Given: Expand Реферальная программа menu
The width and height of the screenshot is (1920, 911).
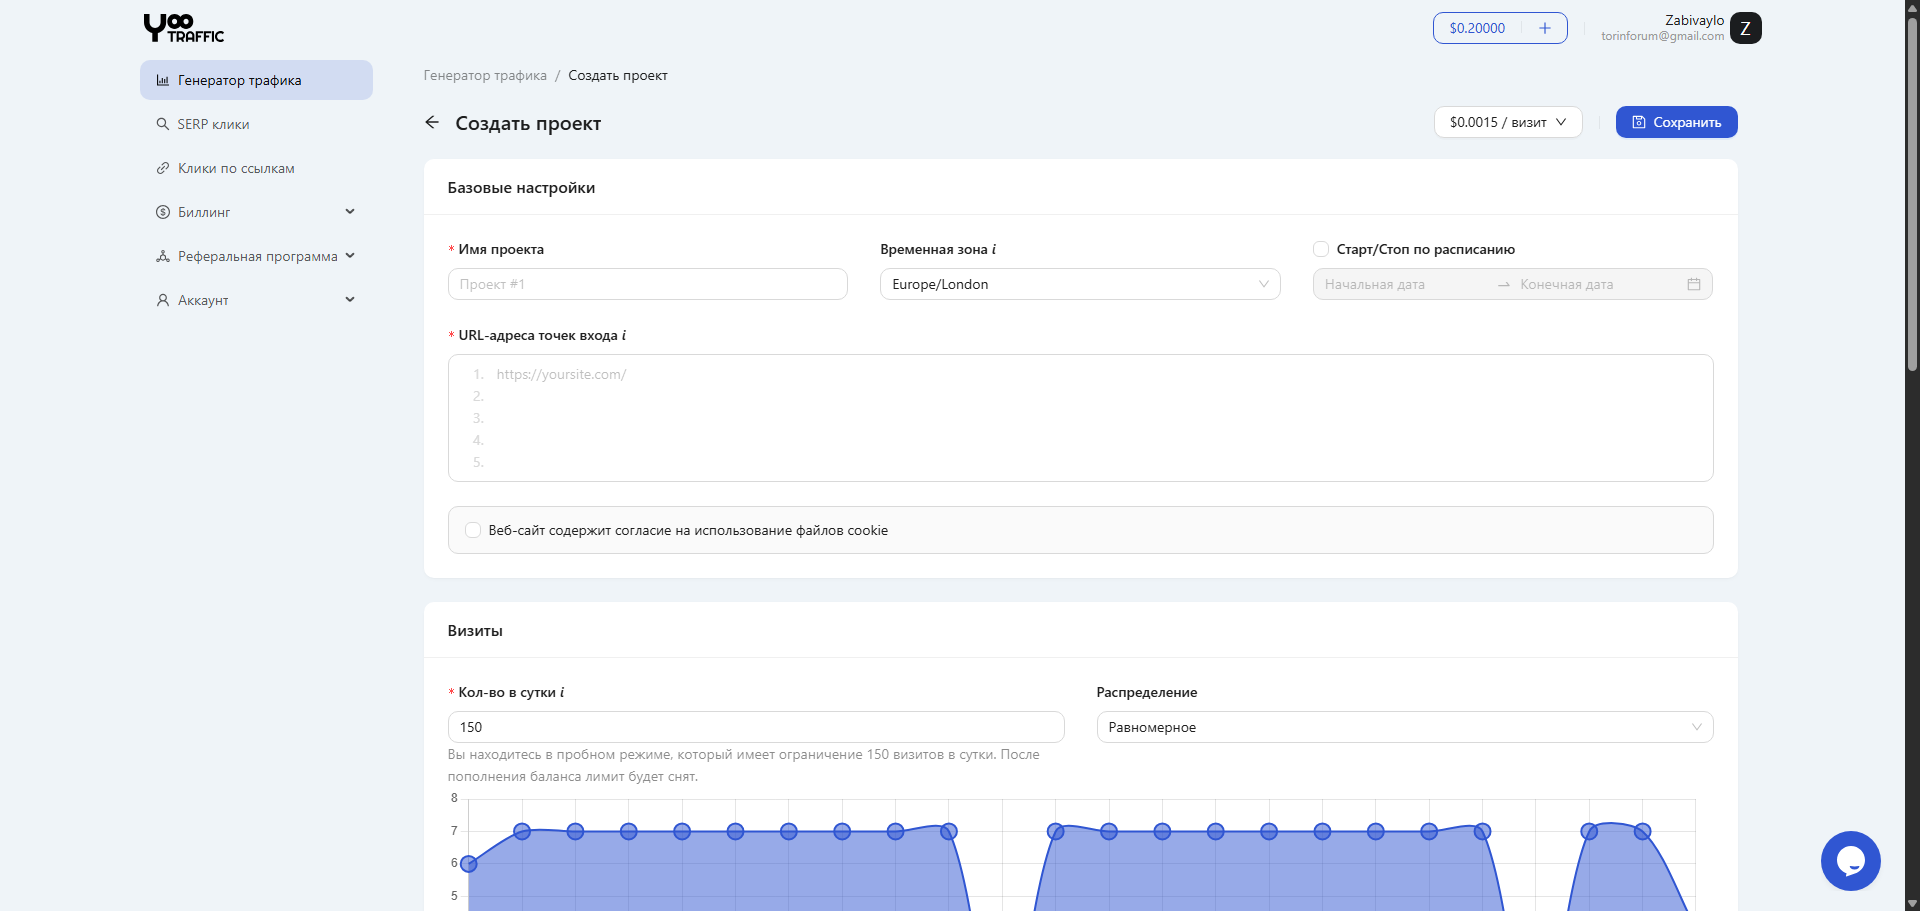Looking at the screenshot, I should point(256,256).
